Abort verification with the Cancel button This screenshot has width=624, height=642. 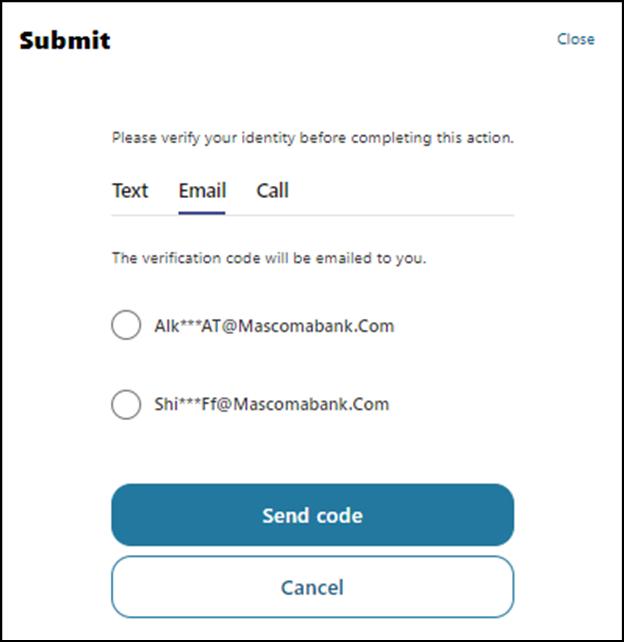click(x=312, y=587)
